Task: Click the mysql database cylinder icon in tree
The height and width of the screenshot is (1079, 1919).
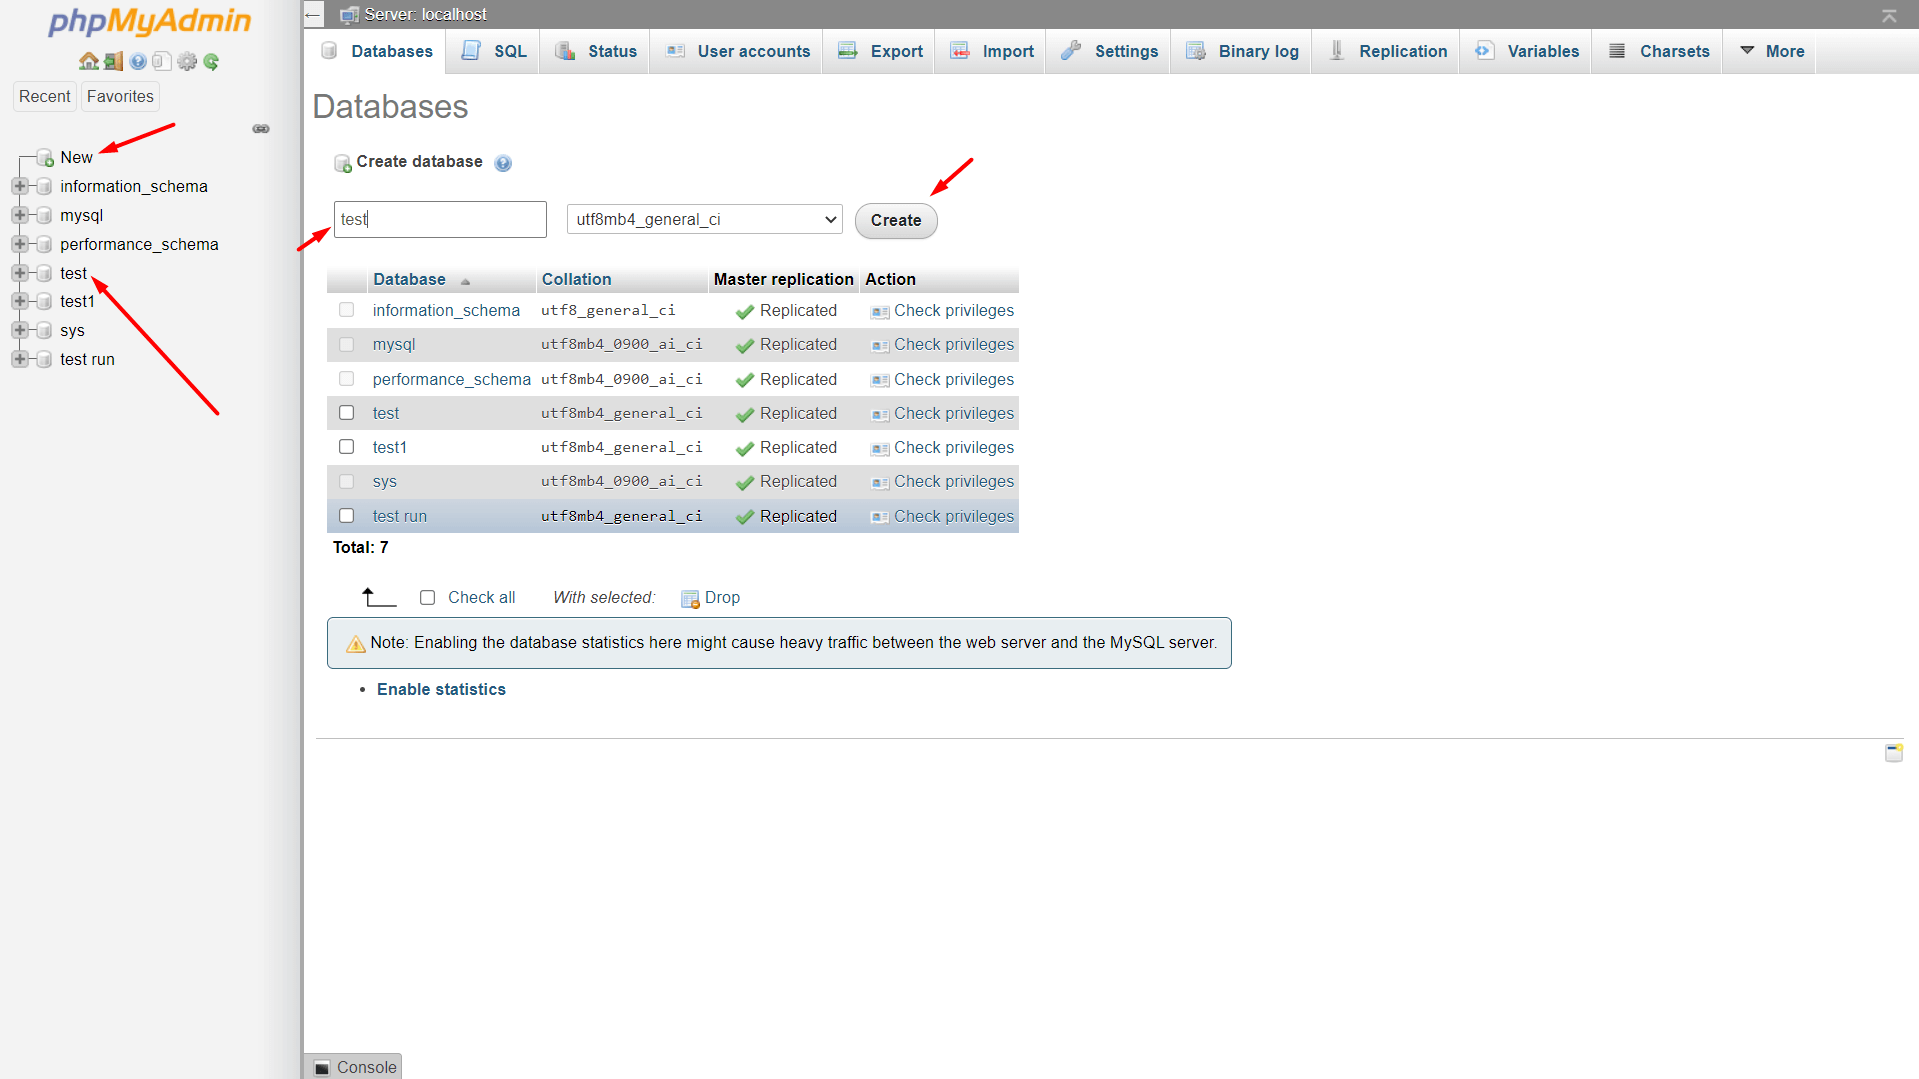Action: (x=44, y=215)
